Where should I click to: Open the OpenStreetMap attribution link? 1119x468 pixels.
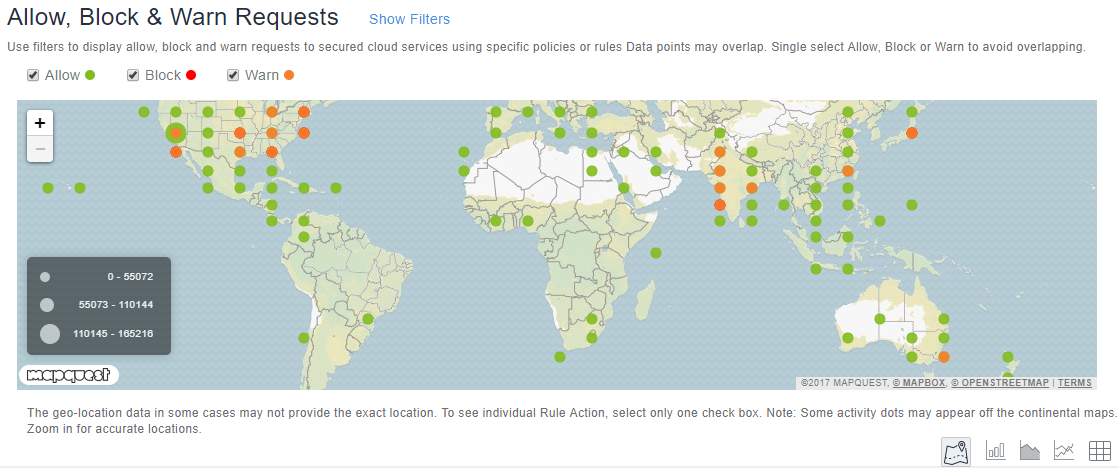pyautogui.click(x=1000, y=383)
